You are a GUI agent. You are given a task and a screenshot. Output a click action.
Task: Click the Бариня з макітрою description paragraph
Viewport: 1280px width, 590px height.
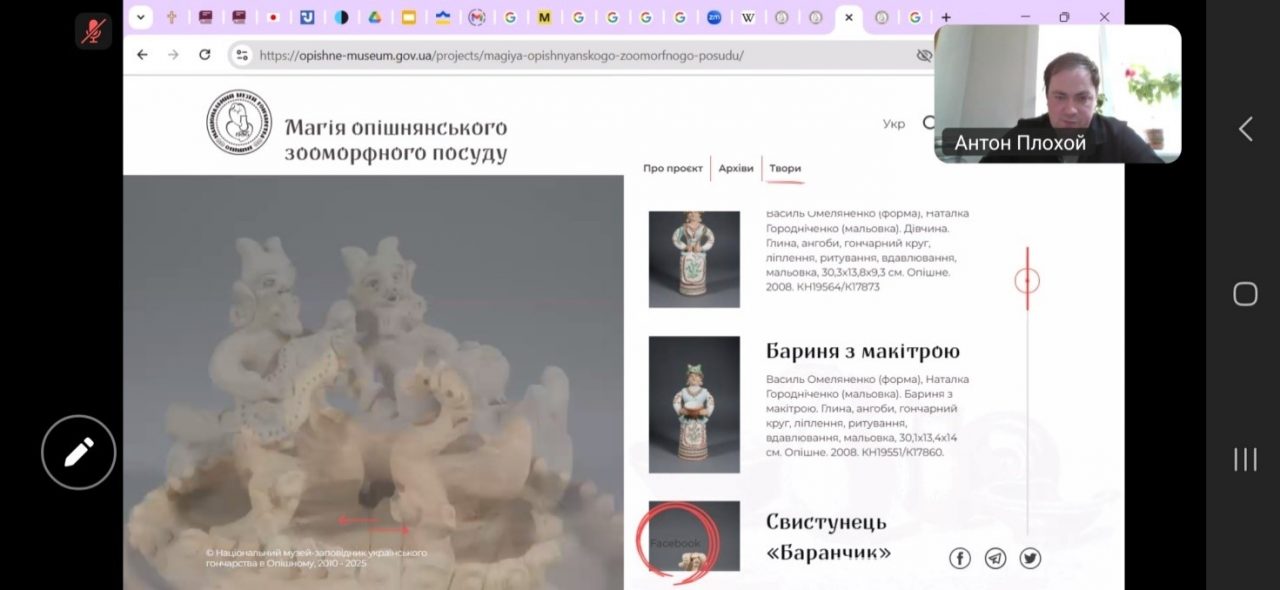tap(867, 415)
